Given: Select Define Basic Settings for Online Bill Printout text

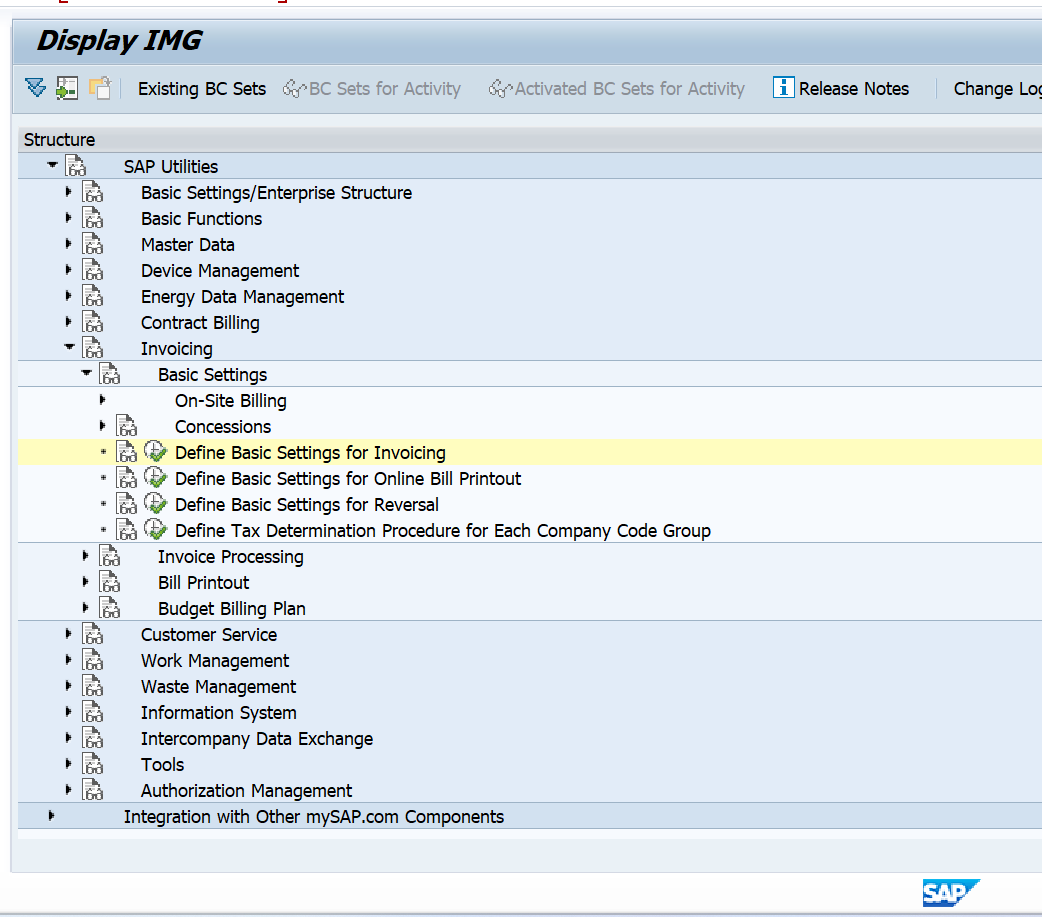Looking at the screenshot, I should [348, 478].
